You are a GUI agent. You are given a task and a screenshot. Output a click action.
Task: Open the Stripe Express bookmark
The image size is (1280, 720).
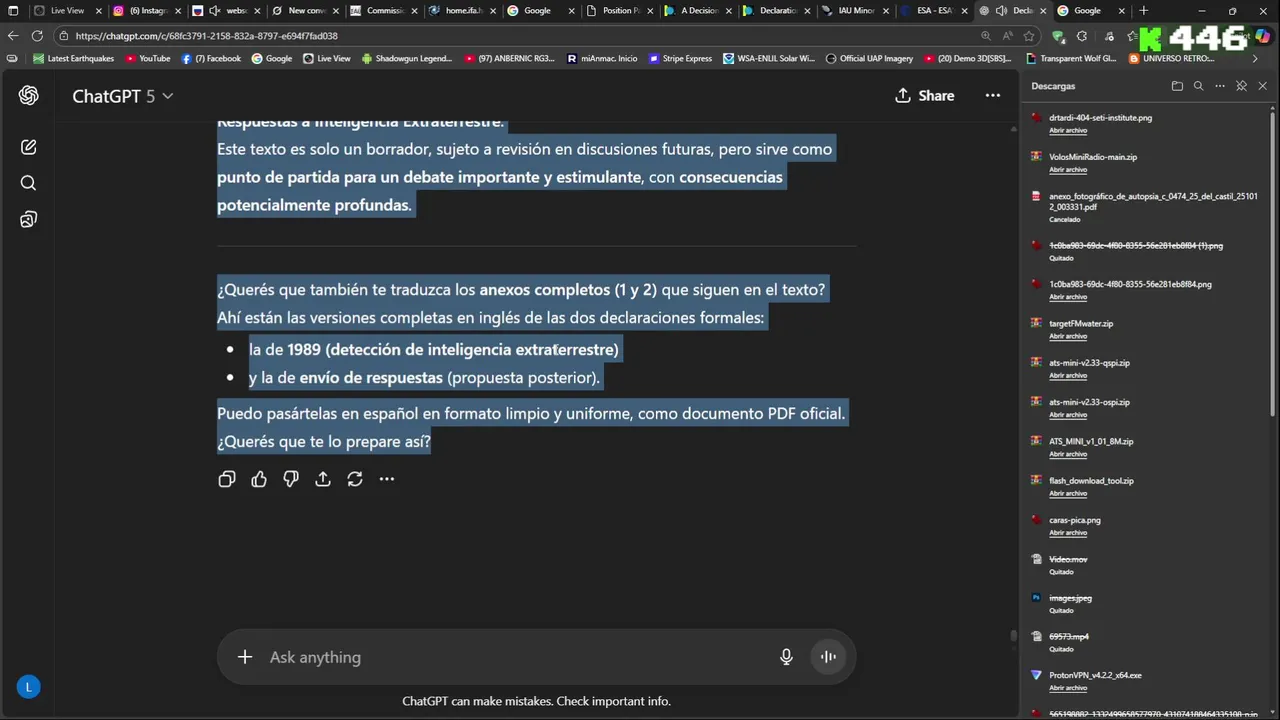click(681, 58)
